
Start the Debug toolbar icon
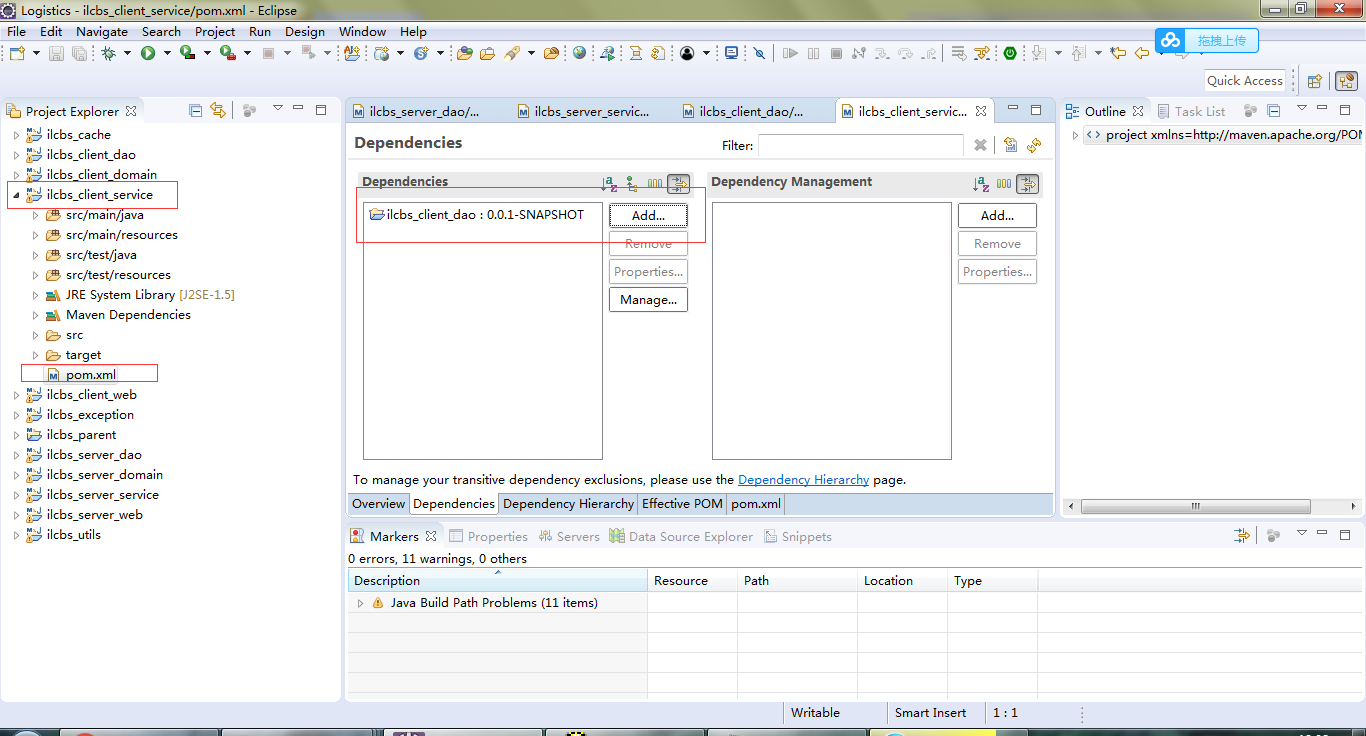click(x=108, y=53)
